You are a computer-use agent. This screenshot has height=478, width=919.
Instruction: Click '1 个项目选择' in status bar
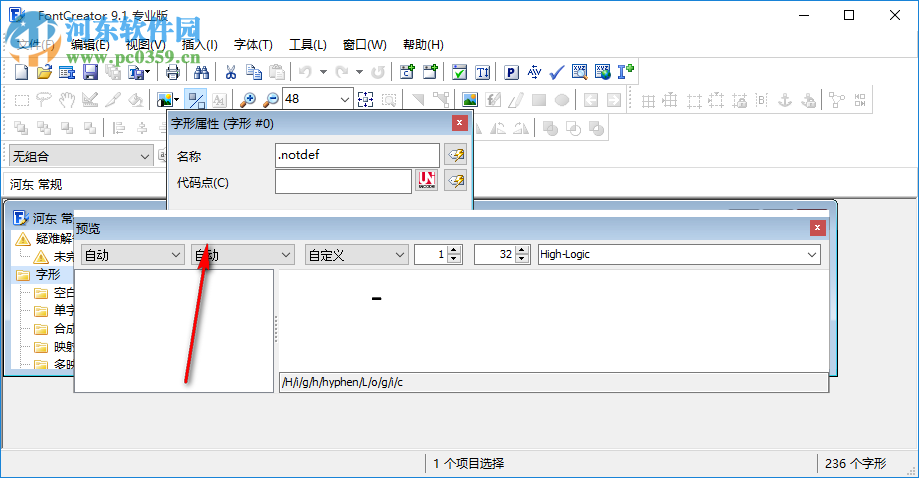point(469,463)
